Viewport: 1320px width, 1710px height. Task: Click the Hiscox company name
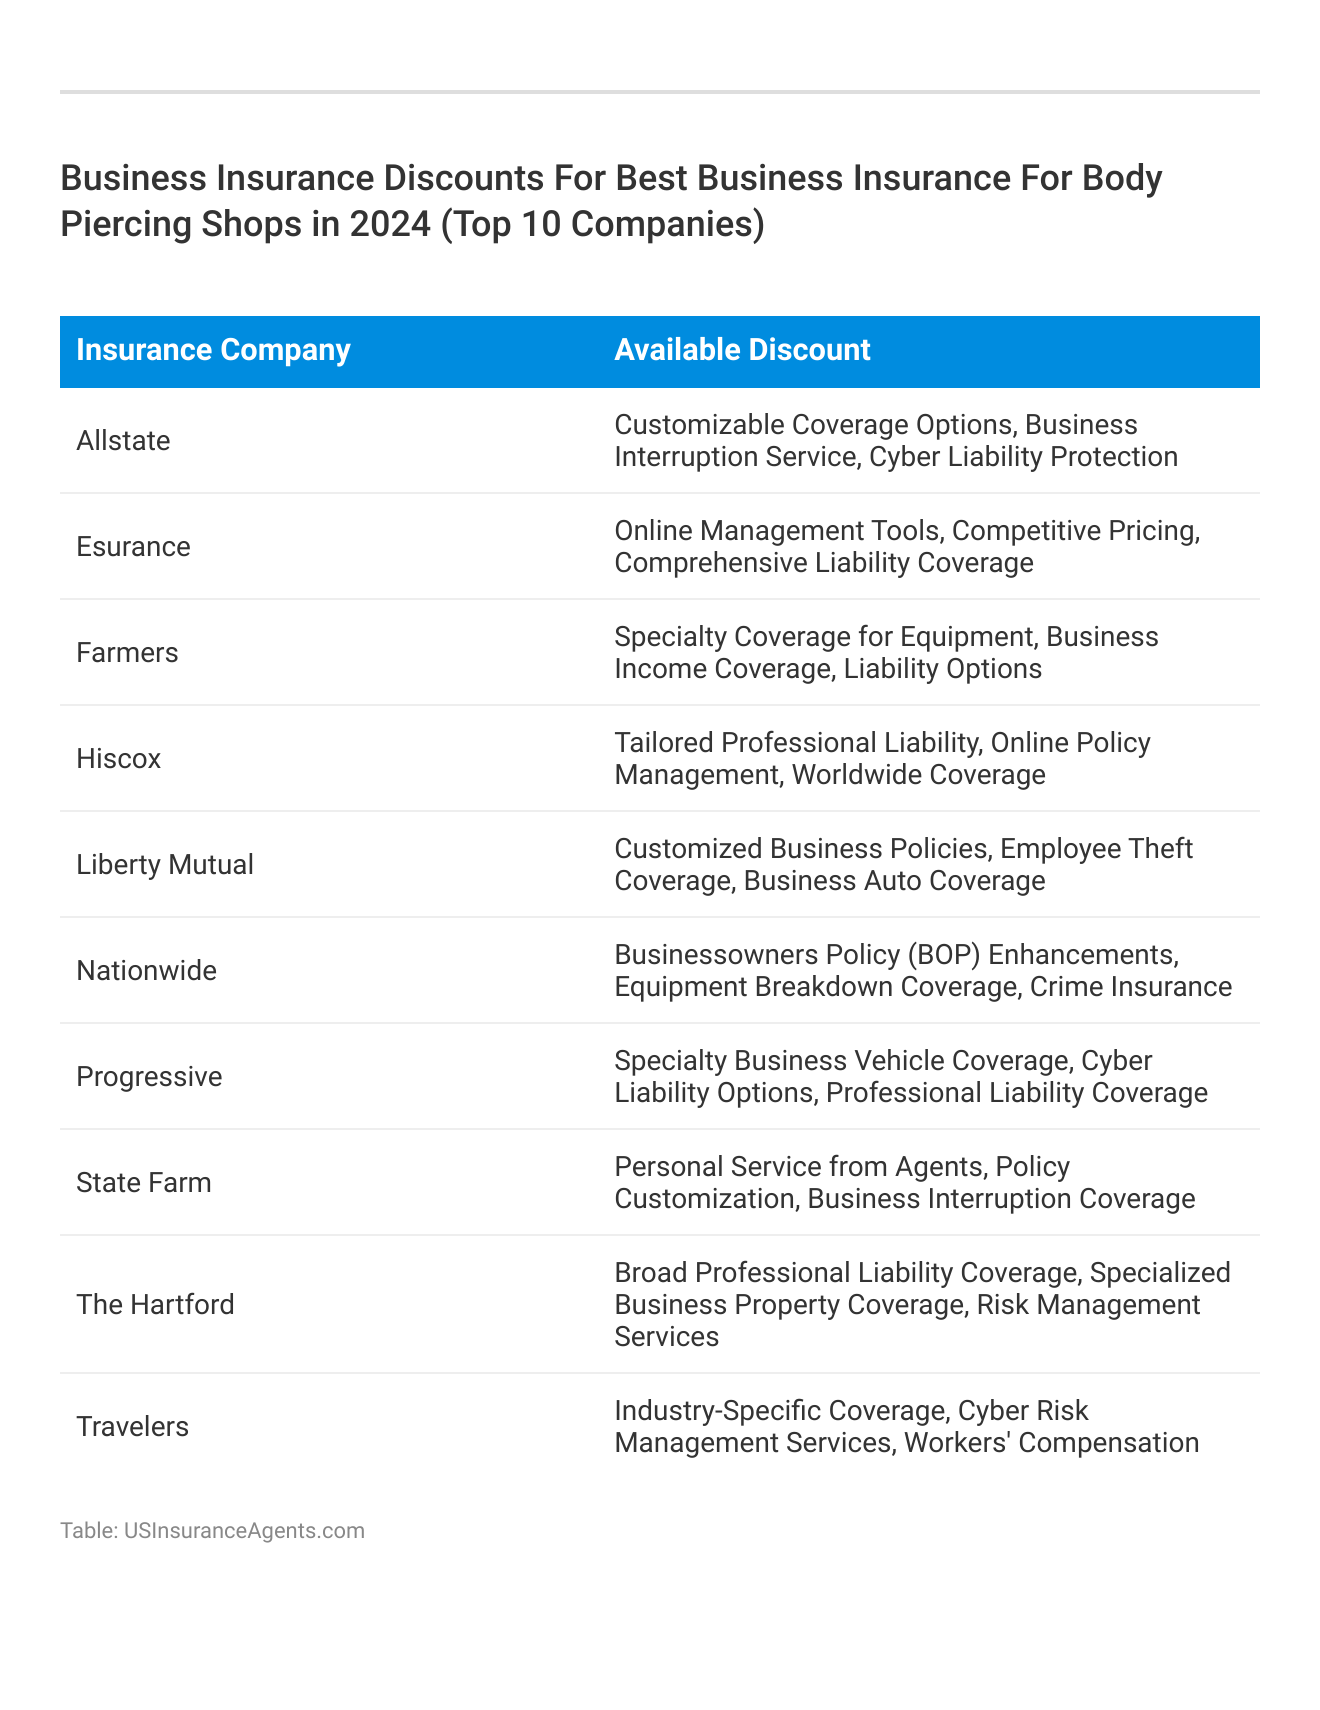point(118,759)
